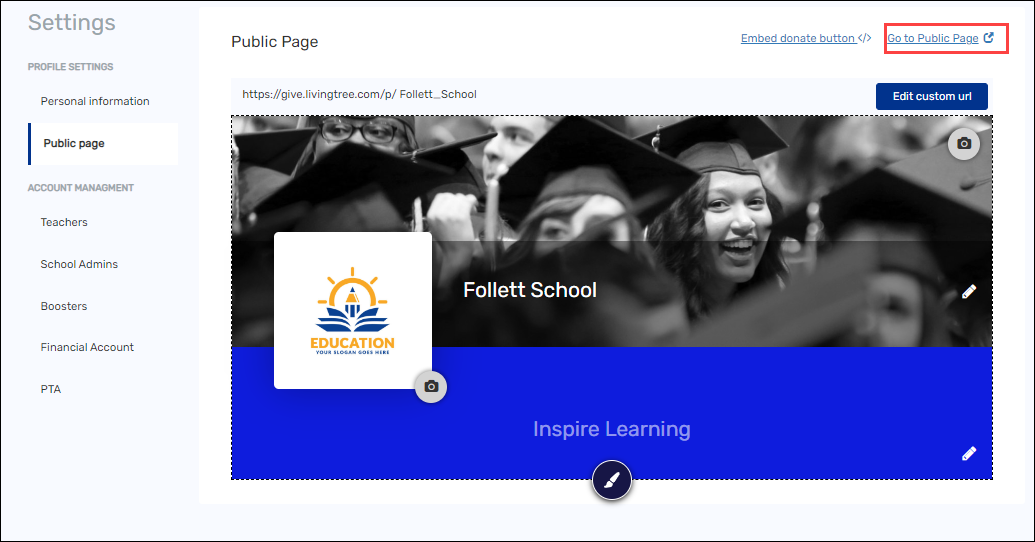
Task: Click the Inspire Learning tagline text
Action: point(611,429)
